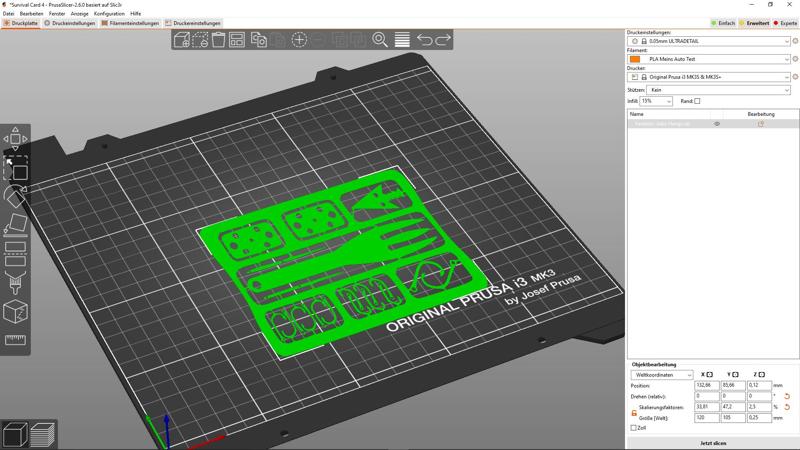Image resolution: width=800 pixels, height=450 pixels.
Task: Switch to Filamenteinstellungen tab
Action: pos(130,23)
